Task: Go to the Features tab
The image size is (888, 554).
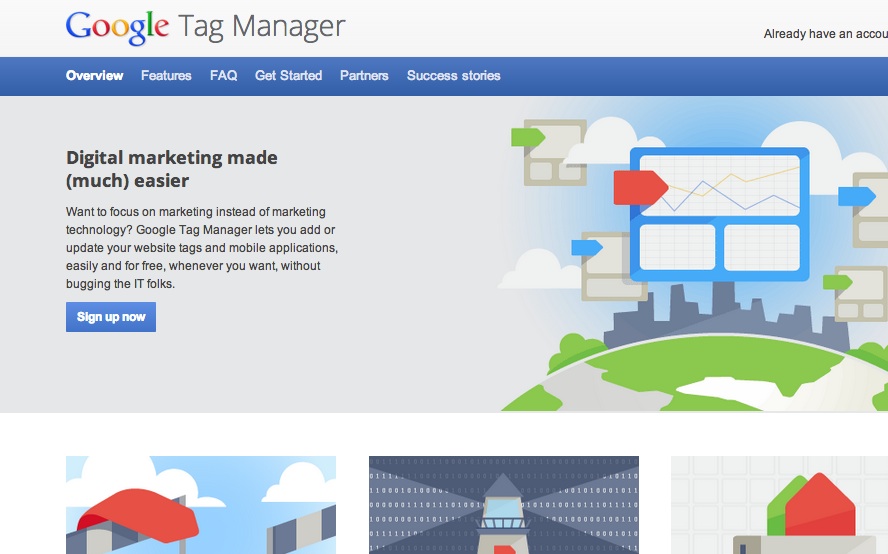Action: [166, 75]
